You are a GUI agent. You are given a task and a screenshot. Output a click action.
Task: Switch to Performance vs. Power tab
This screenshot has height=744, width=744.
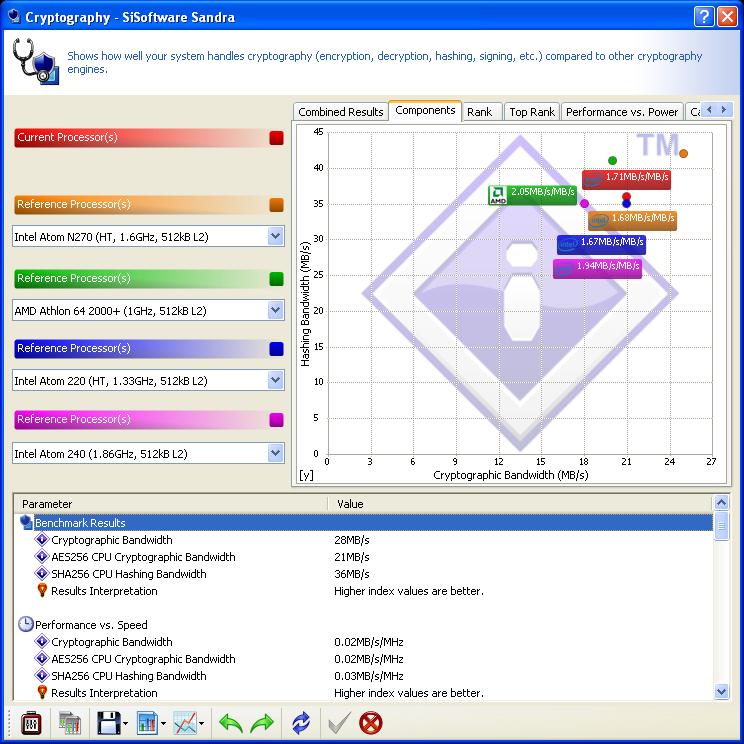622,112
